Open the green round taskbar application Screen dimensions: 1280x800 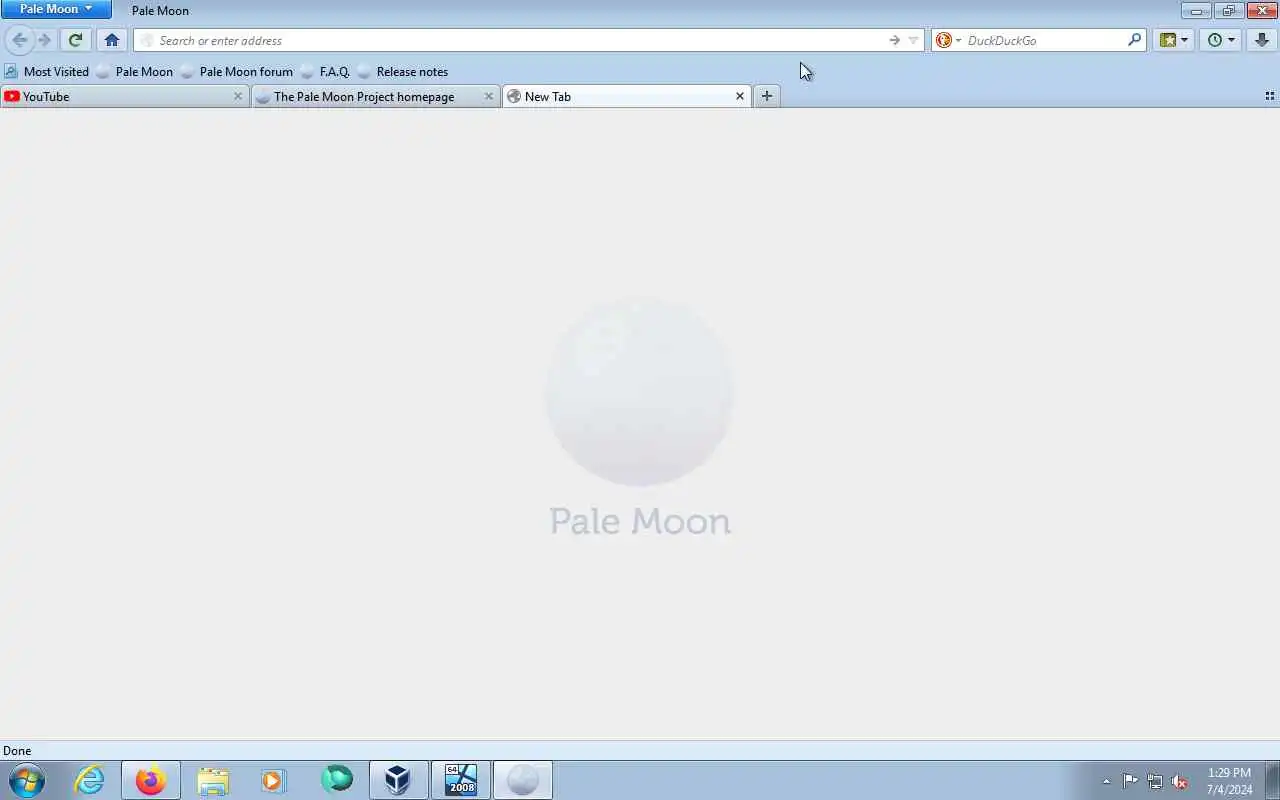coord(337,780)
